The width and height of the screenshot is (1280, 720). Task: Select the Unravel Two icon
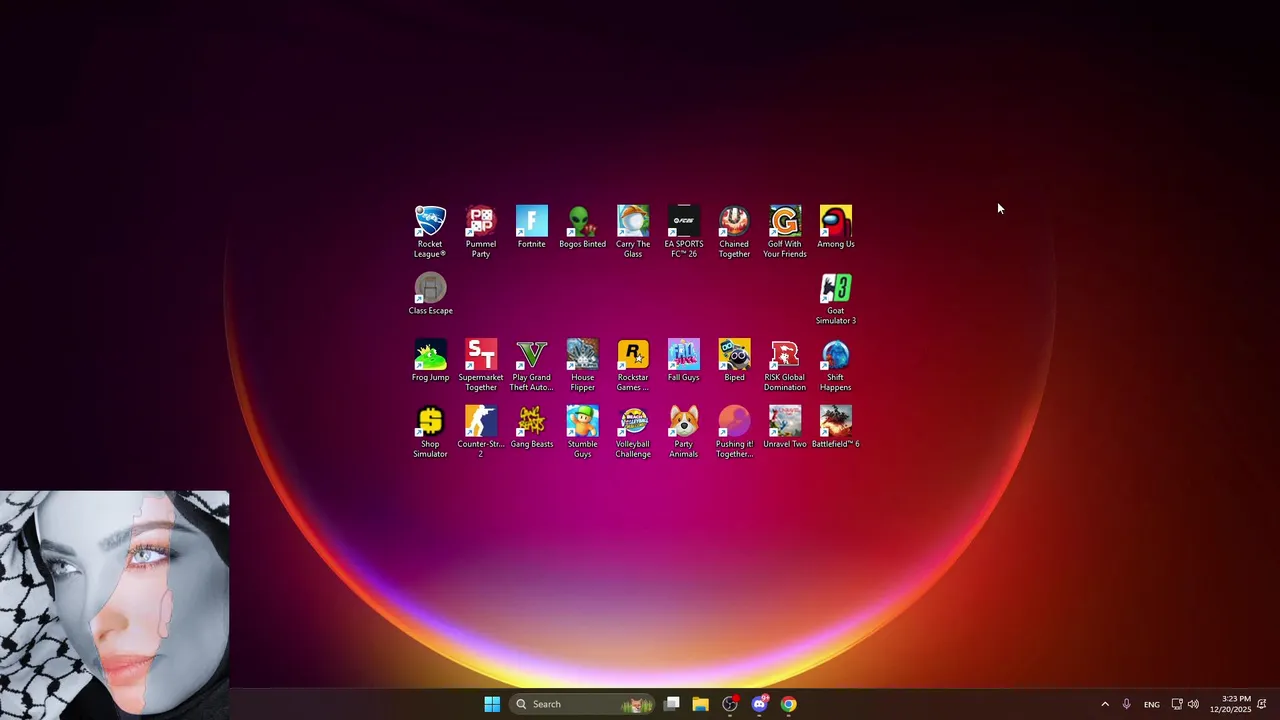point(785,428)
